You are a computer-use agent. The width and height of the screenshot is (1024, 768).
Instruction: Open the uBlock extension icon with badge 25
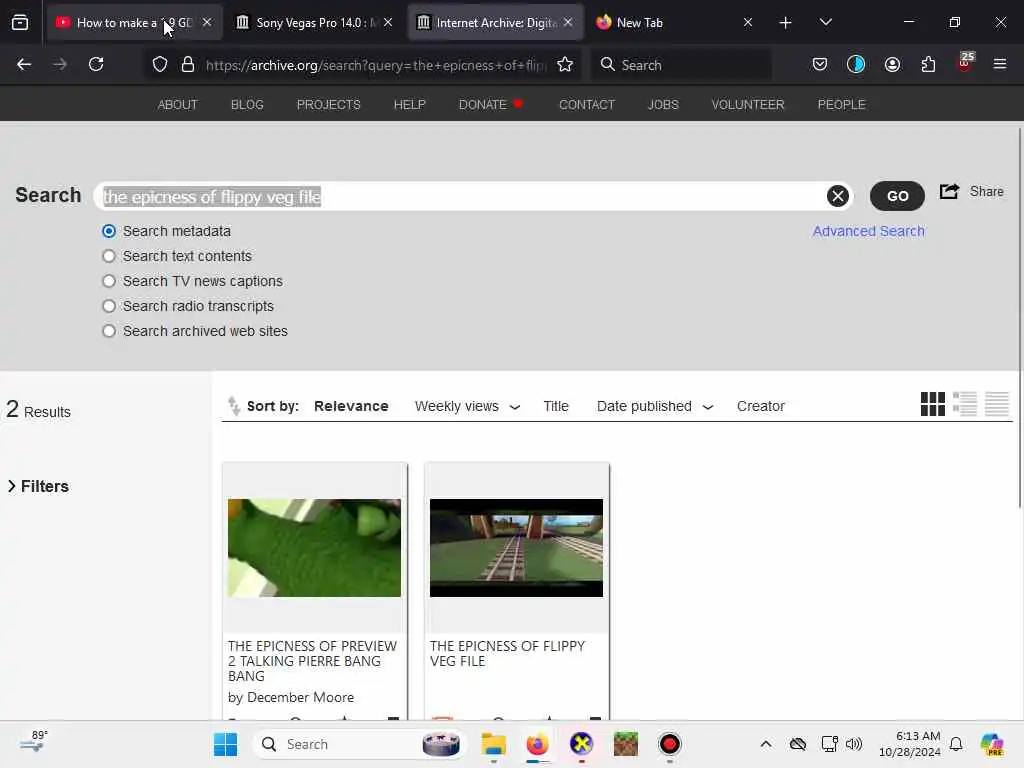pyautogui.click(x=965, y=63)
